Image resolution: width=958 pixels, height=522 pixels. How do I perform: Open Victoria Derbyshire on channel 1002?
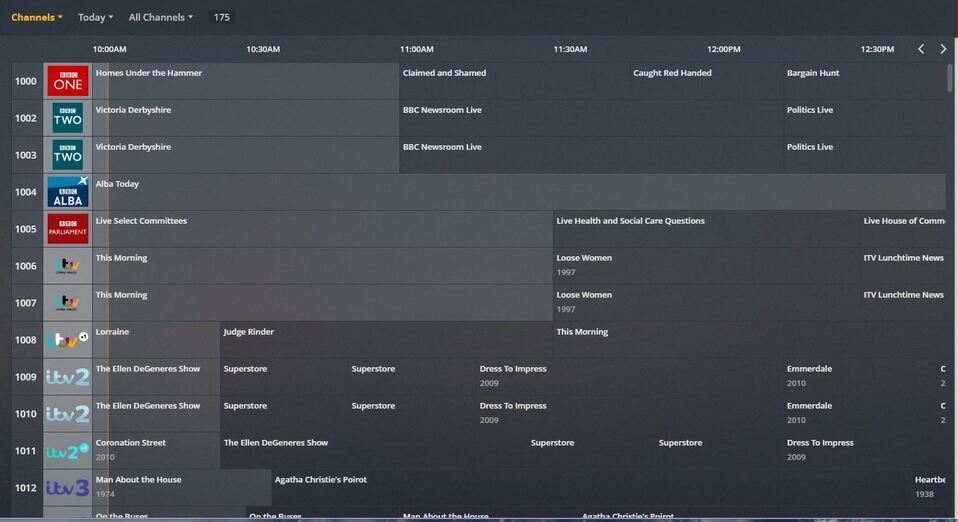246,118
